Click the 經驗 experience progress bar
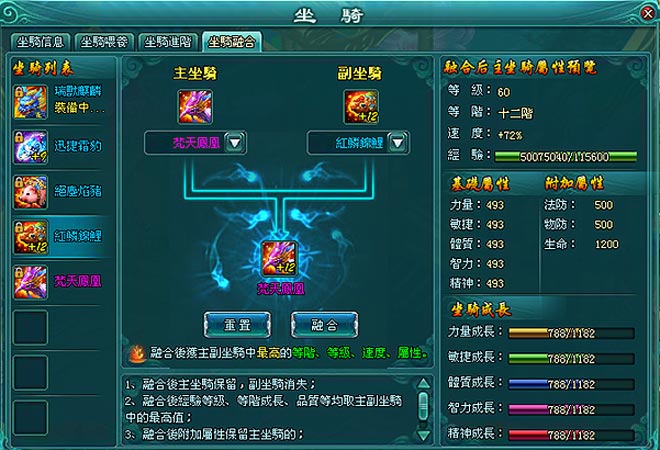 tap(565, 157)
